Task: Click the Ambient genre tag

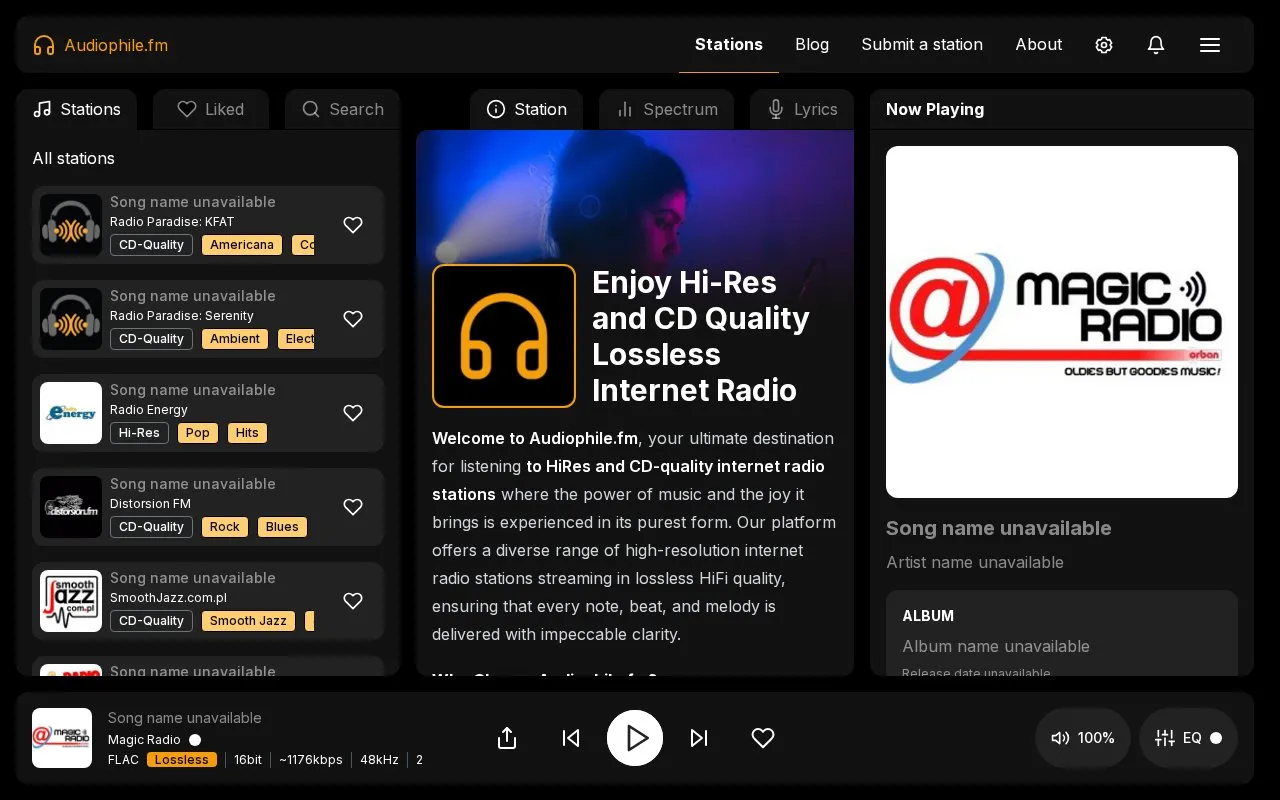Action: tap(235, 339)
